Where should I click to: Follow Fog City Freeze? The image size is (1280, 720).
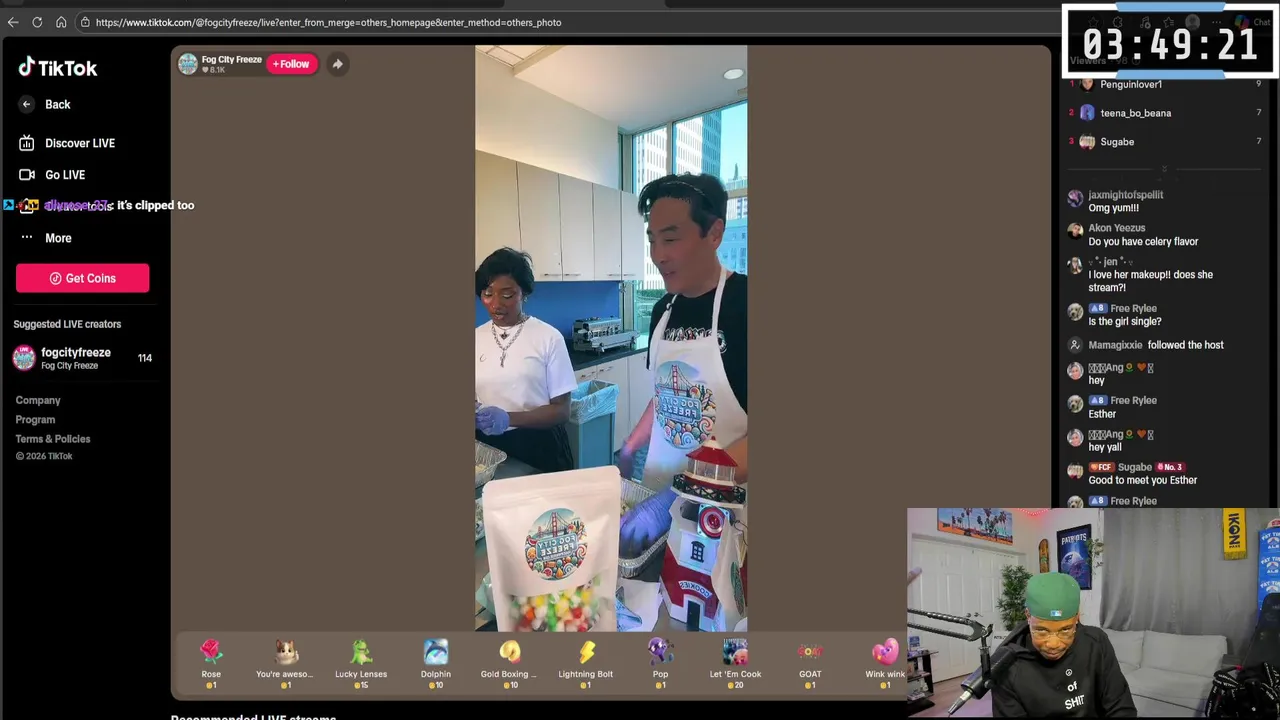[x=291, y=64]
